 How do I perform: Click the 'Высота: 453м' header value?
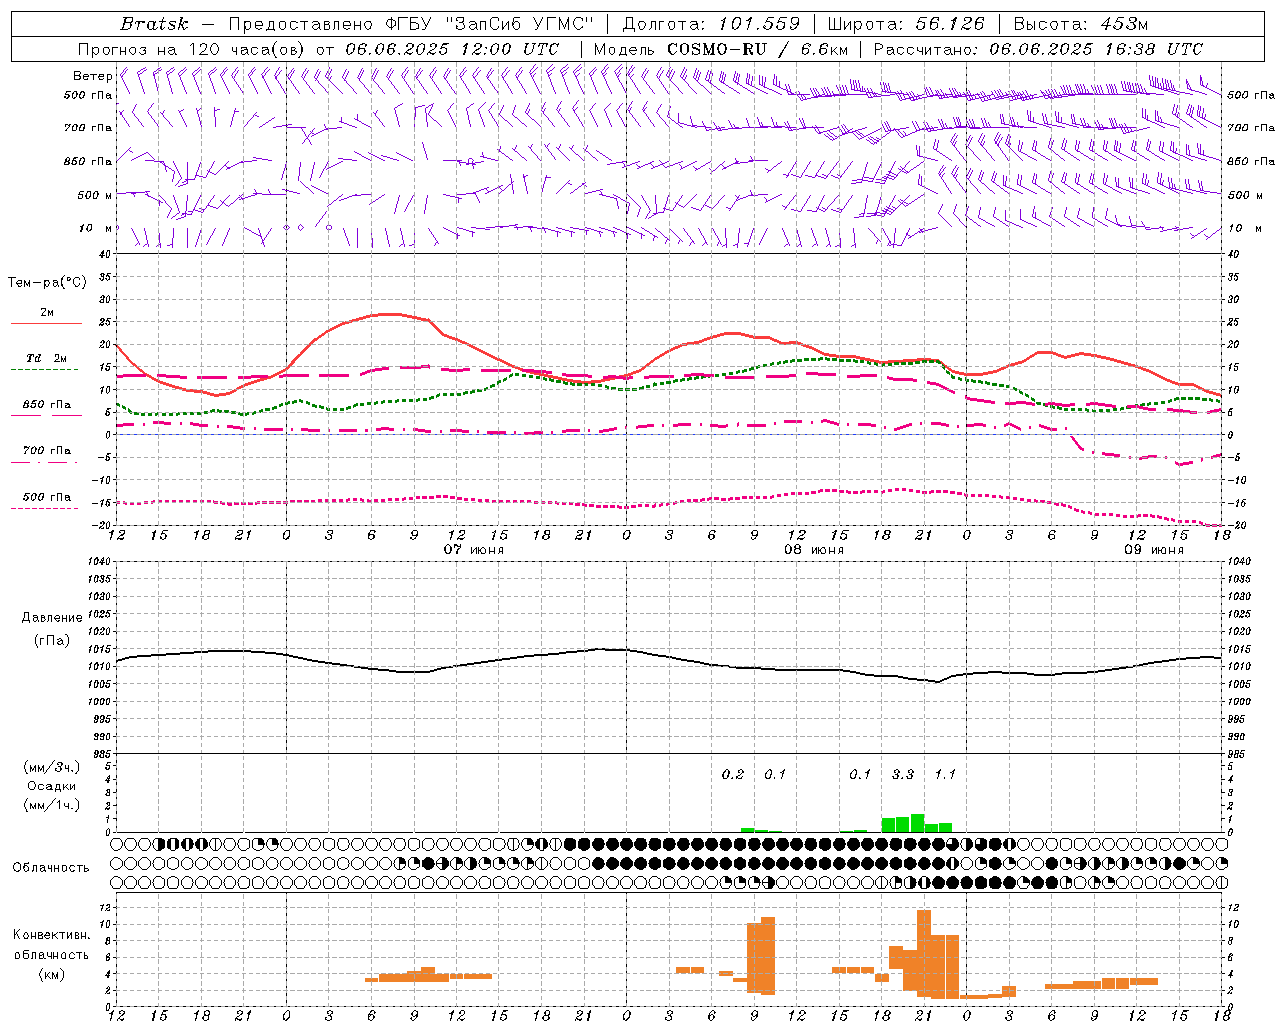click(x=1081, y=24)
